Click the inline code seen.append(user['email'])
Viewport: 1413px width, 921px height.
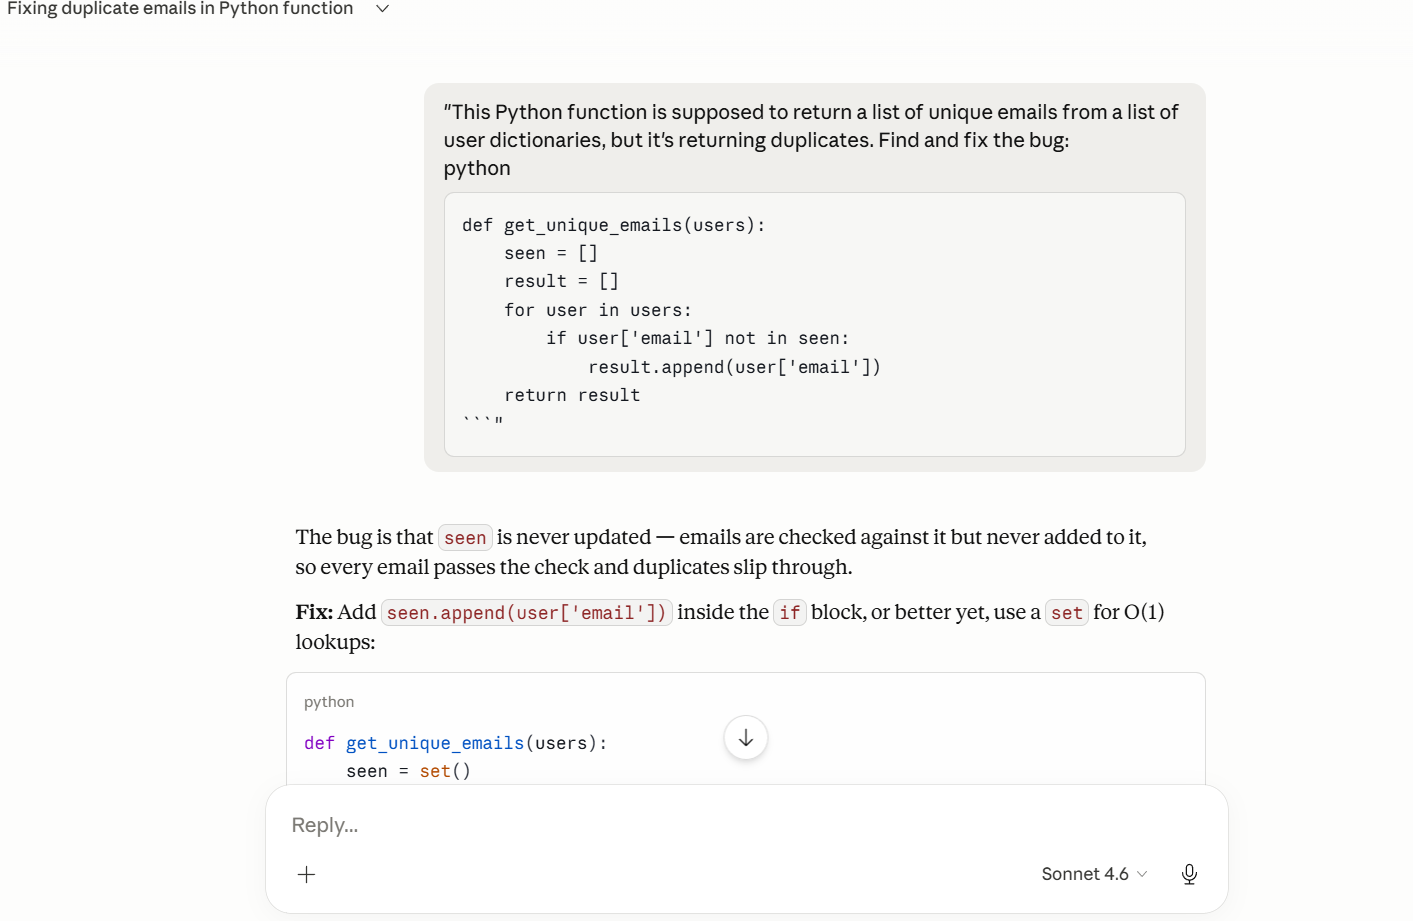(527, 613)
